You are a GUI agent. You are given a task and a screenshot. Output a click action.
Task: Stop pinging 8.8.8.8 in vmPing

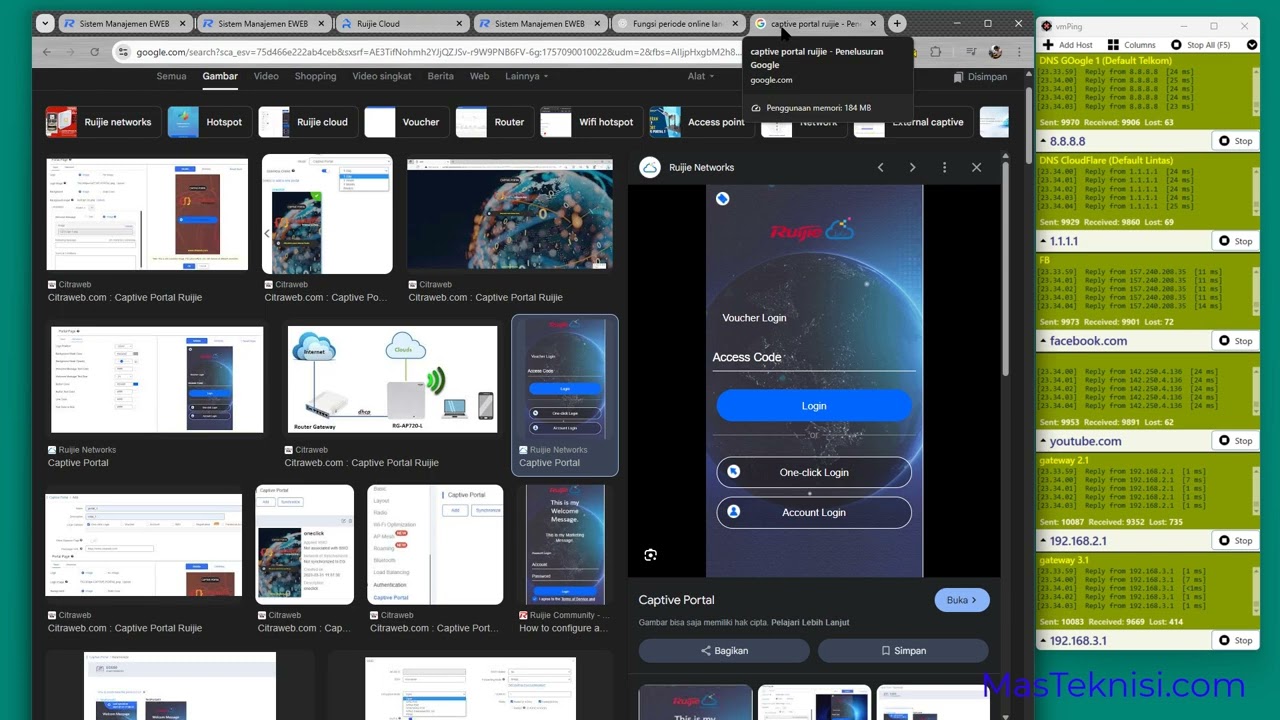(x=1235, y=141)
